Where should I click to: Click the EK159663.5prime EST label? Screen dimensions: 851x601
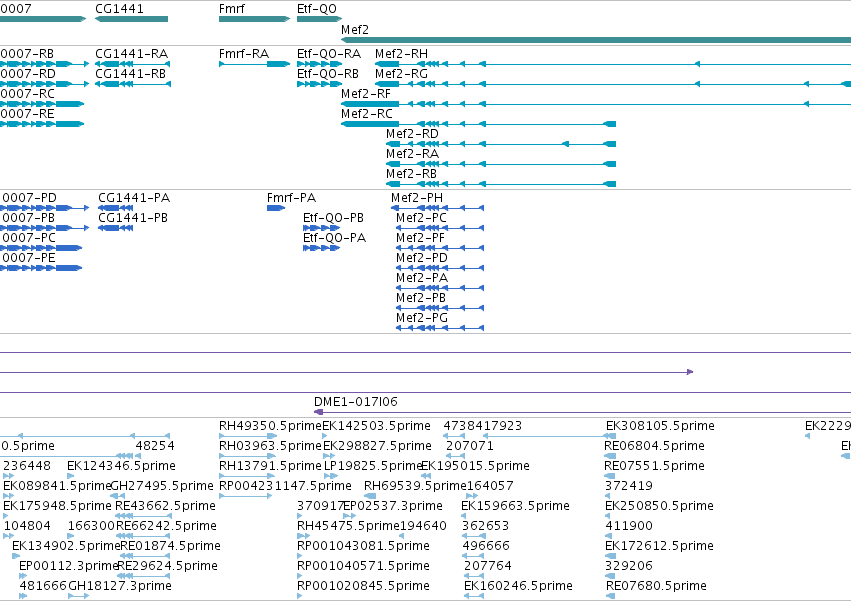point(516,507)
